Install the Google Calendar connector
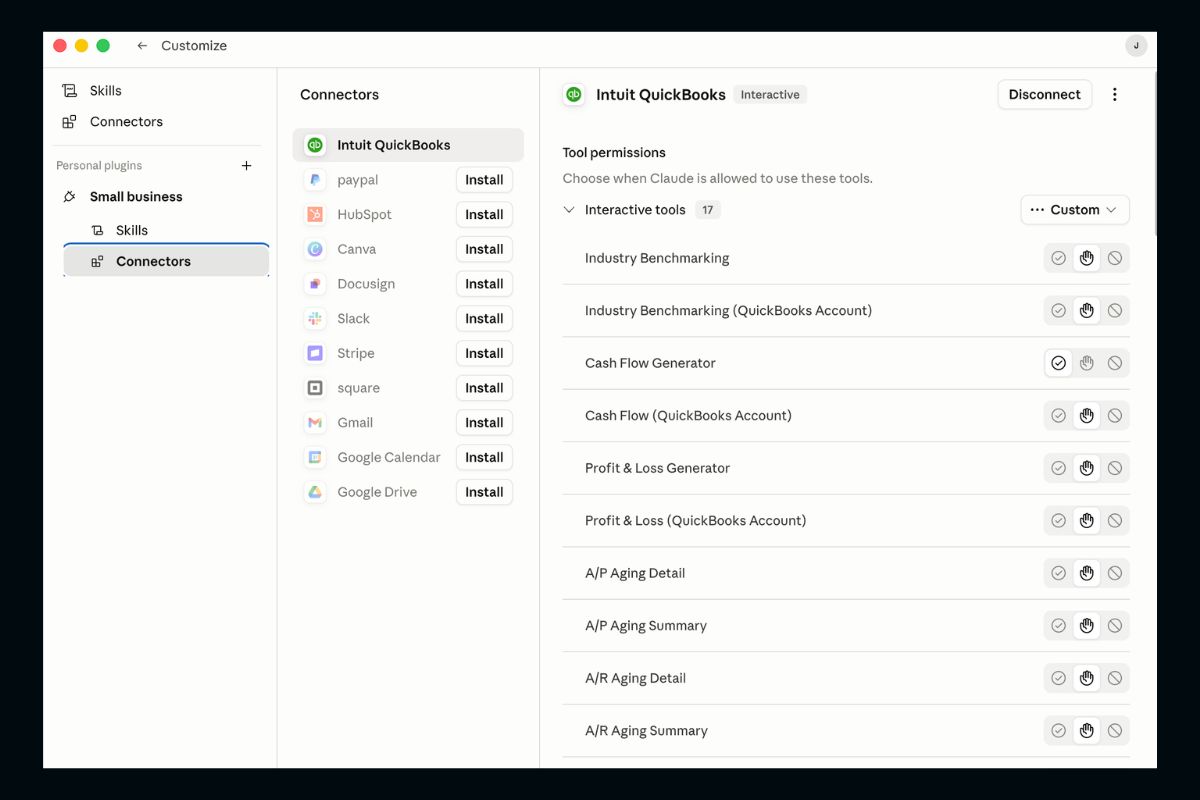This screenshot has width=1200, height=800. click(484, 457)
